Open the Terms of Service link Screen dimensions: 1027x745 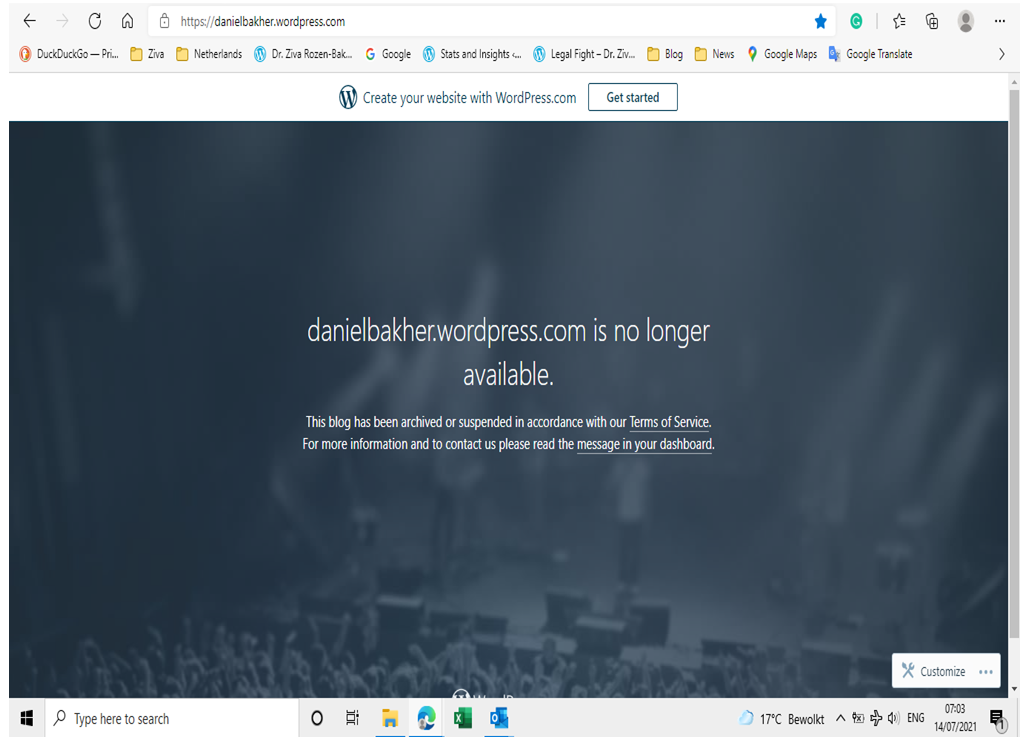[669, 422]
